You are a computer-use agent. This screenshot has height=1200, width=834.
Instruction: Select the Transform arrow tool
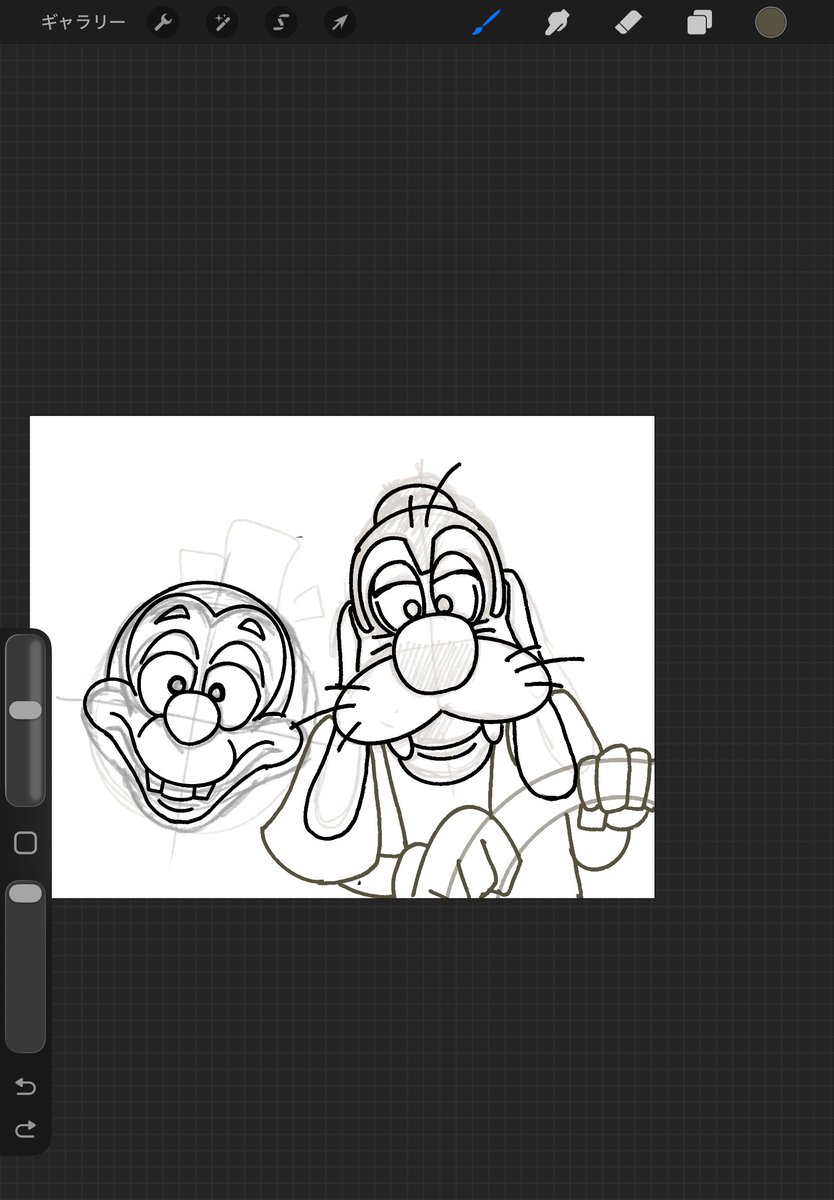point(340,22)
